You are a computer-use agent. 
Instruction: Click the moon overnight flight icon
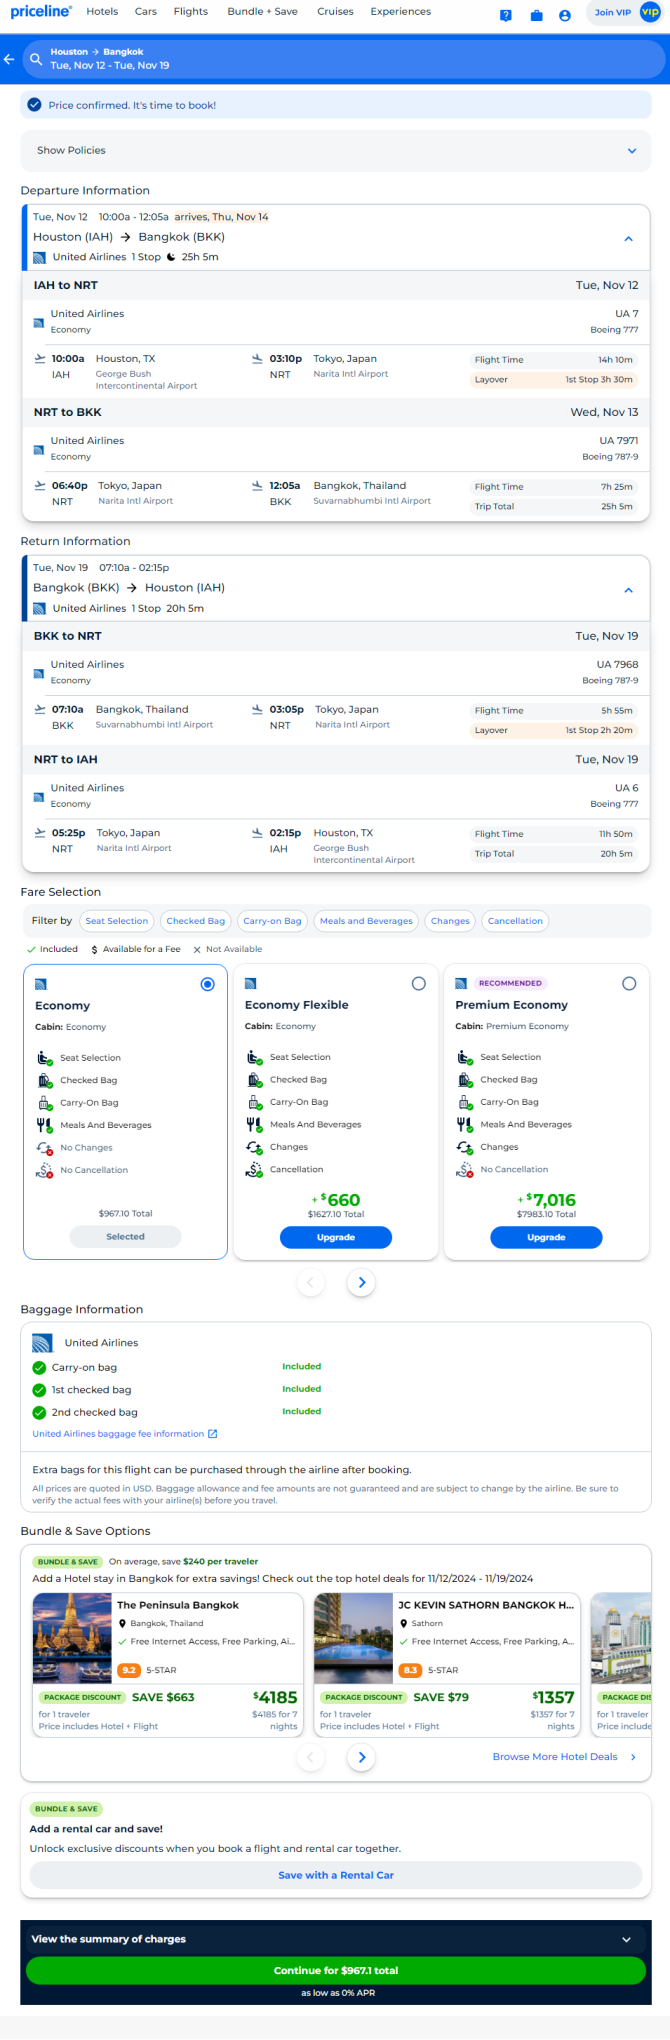point(171,257)
